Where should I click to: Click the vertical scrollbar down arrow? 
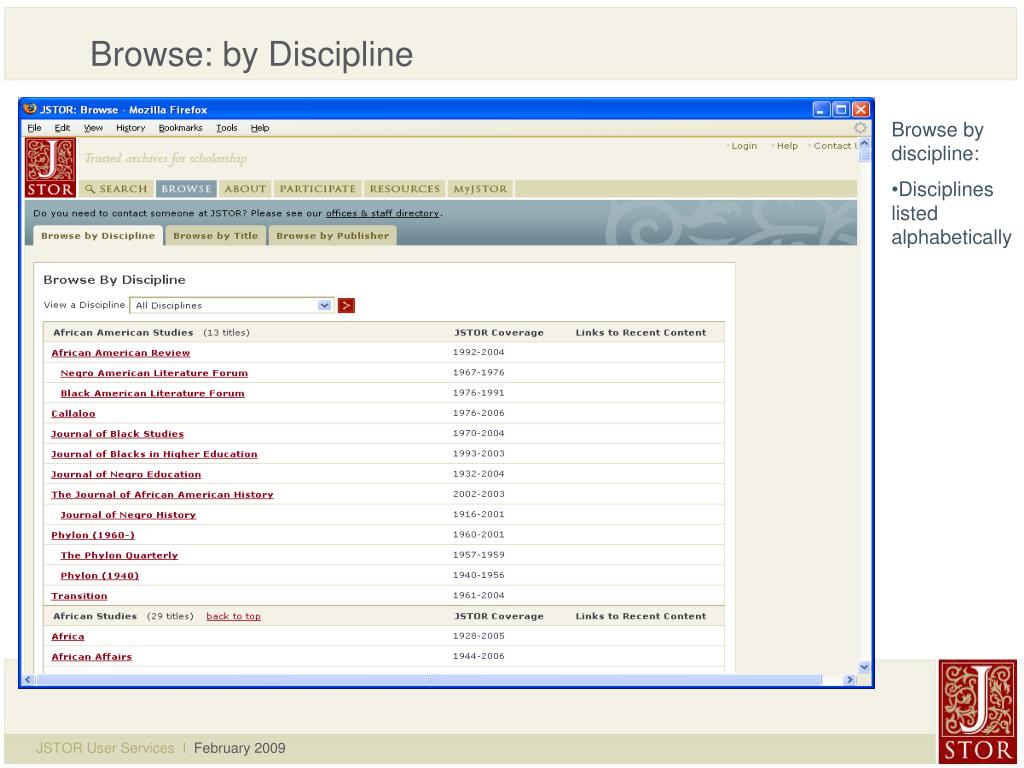pyautogui.click(x=864, y=667)
